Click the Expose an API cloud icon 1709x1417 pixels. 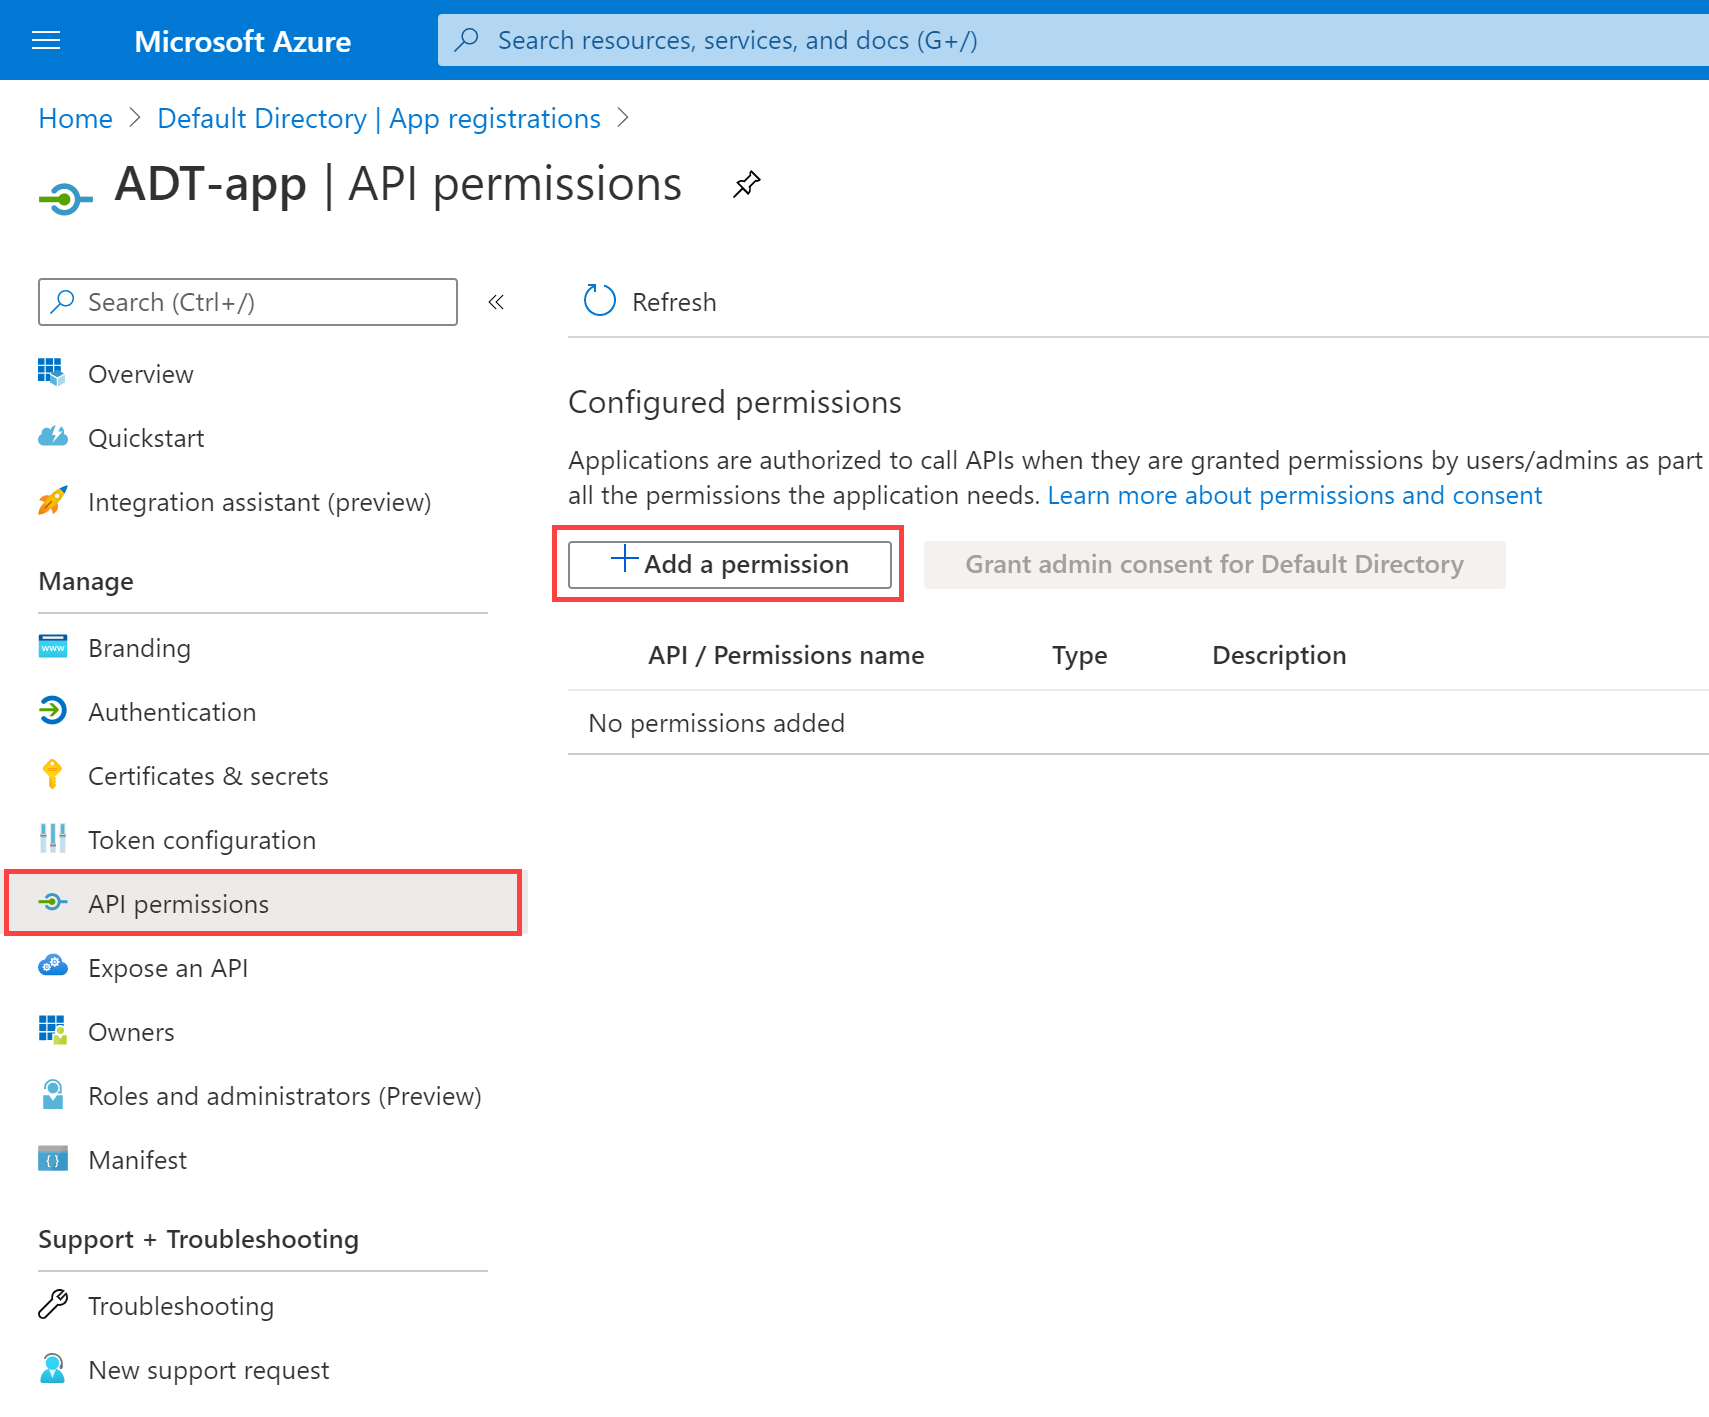53,966
